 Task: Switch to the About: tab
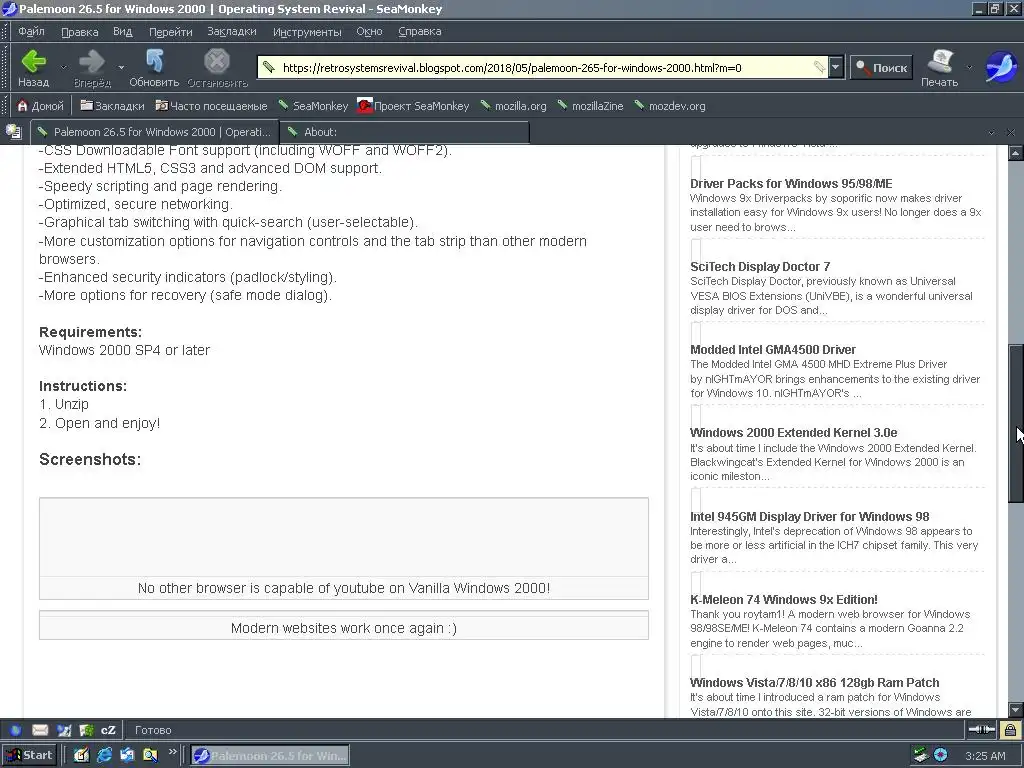(404, 132)
